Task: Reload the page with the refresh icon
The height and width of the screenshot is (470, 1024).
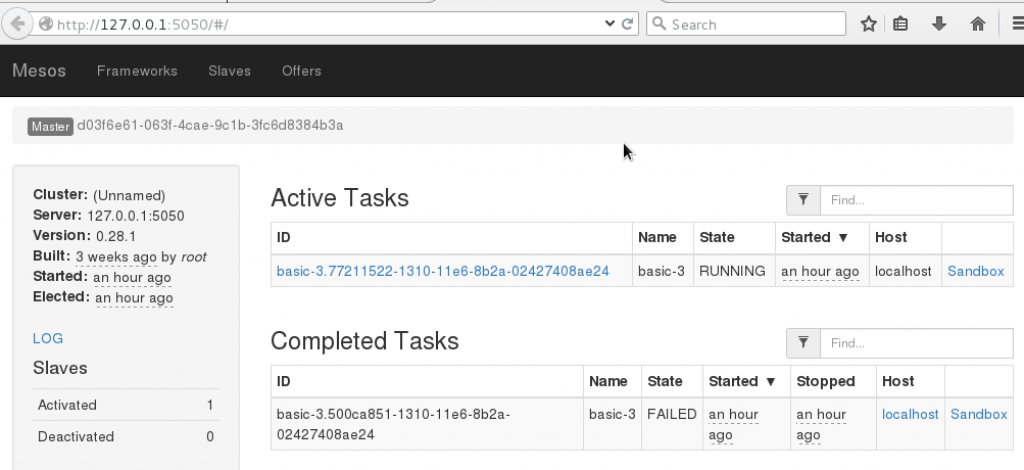Action: [x=628, y=23]
